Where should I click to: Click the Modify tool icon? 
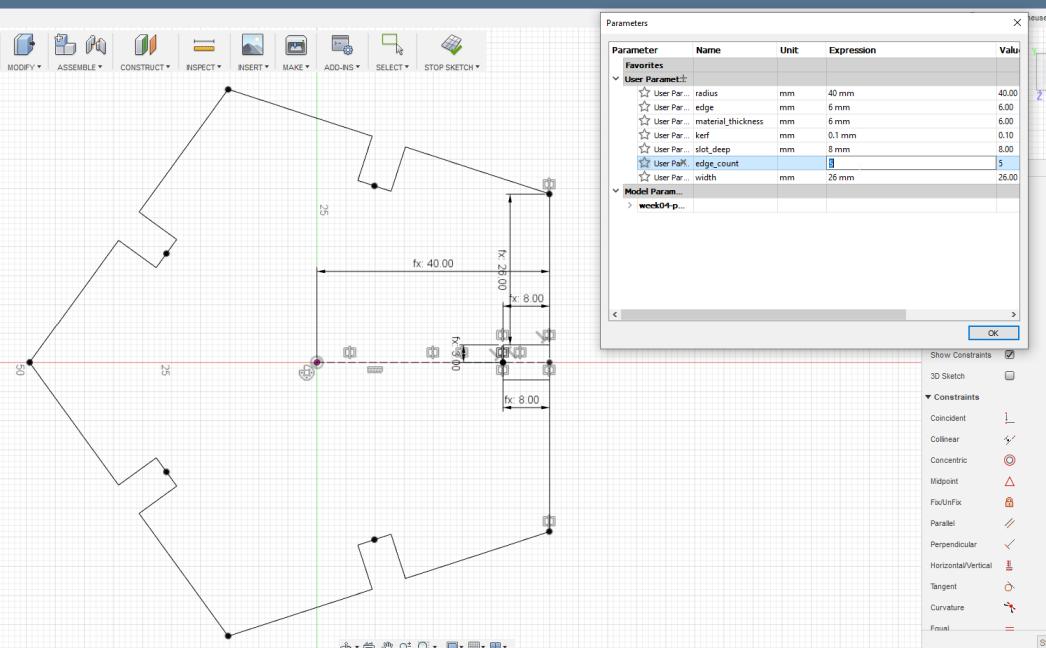point(24,45)
